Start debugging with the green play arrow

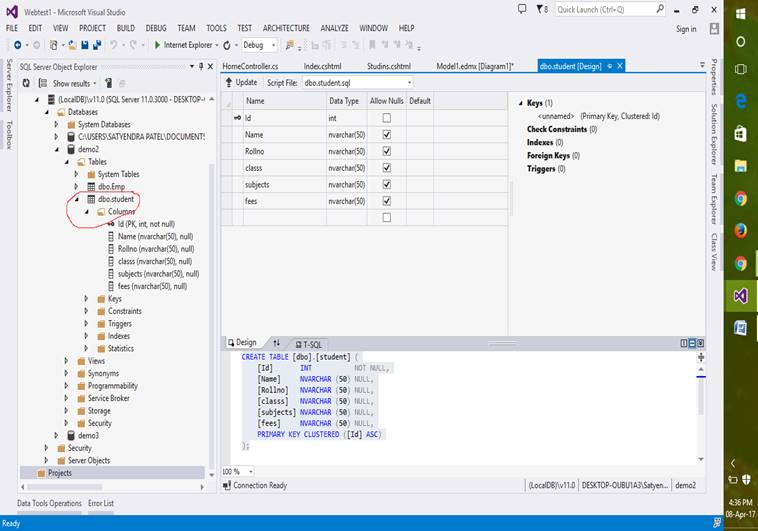(157, 45)
